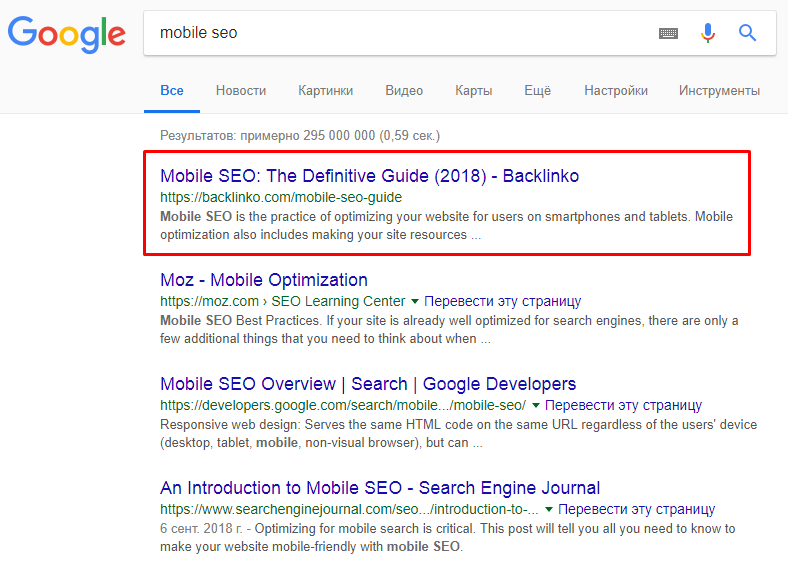The image size is (788, 566).
Task: Select the Все tab
Action: pyautogui.click(x=172, y=90)
